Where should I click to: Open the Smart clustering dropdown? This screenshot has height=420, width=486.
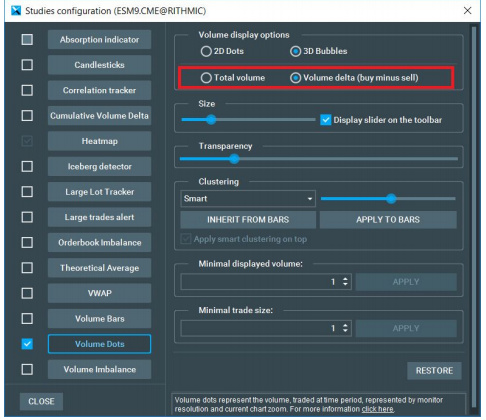click(x=248, y=199)
